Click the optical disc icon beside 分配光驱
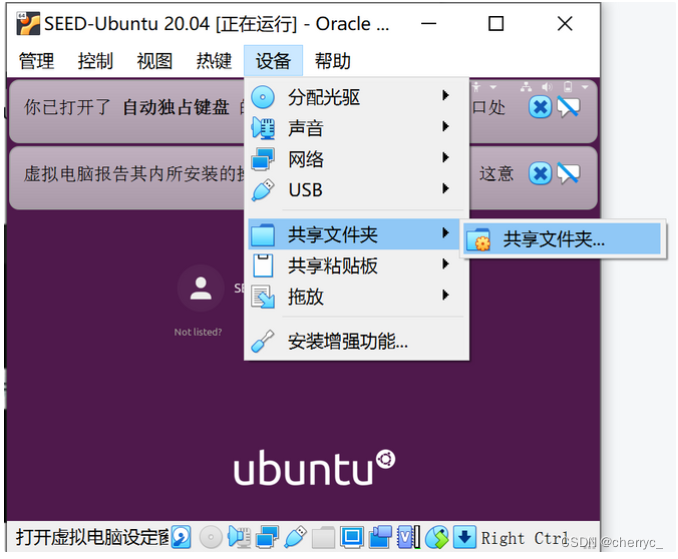 [x=263, y=97]
